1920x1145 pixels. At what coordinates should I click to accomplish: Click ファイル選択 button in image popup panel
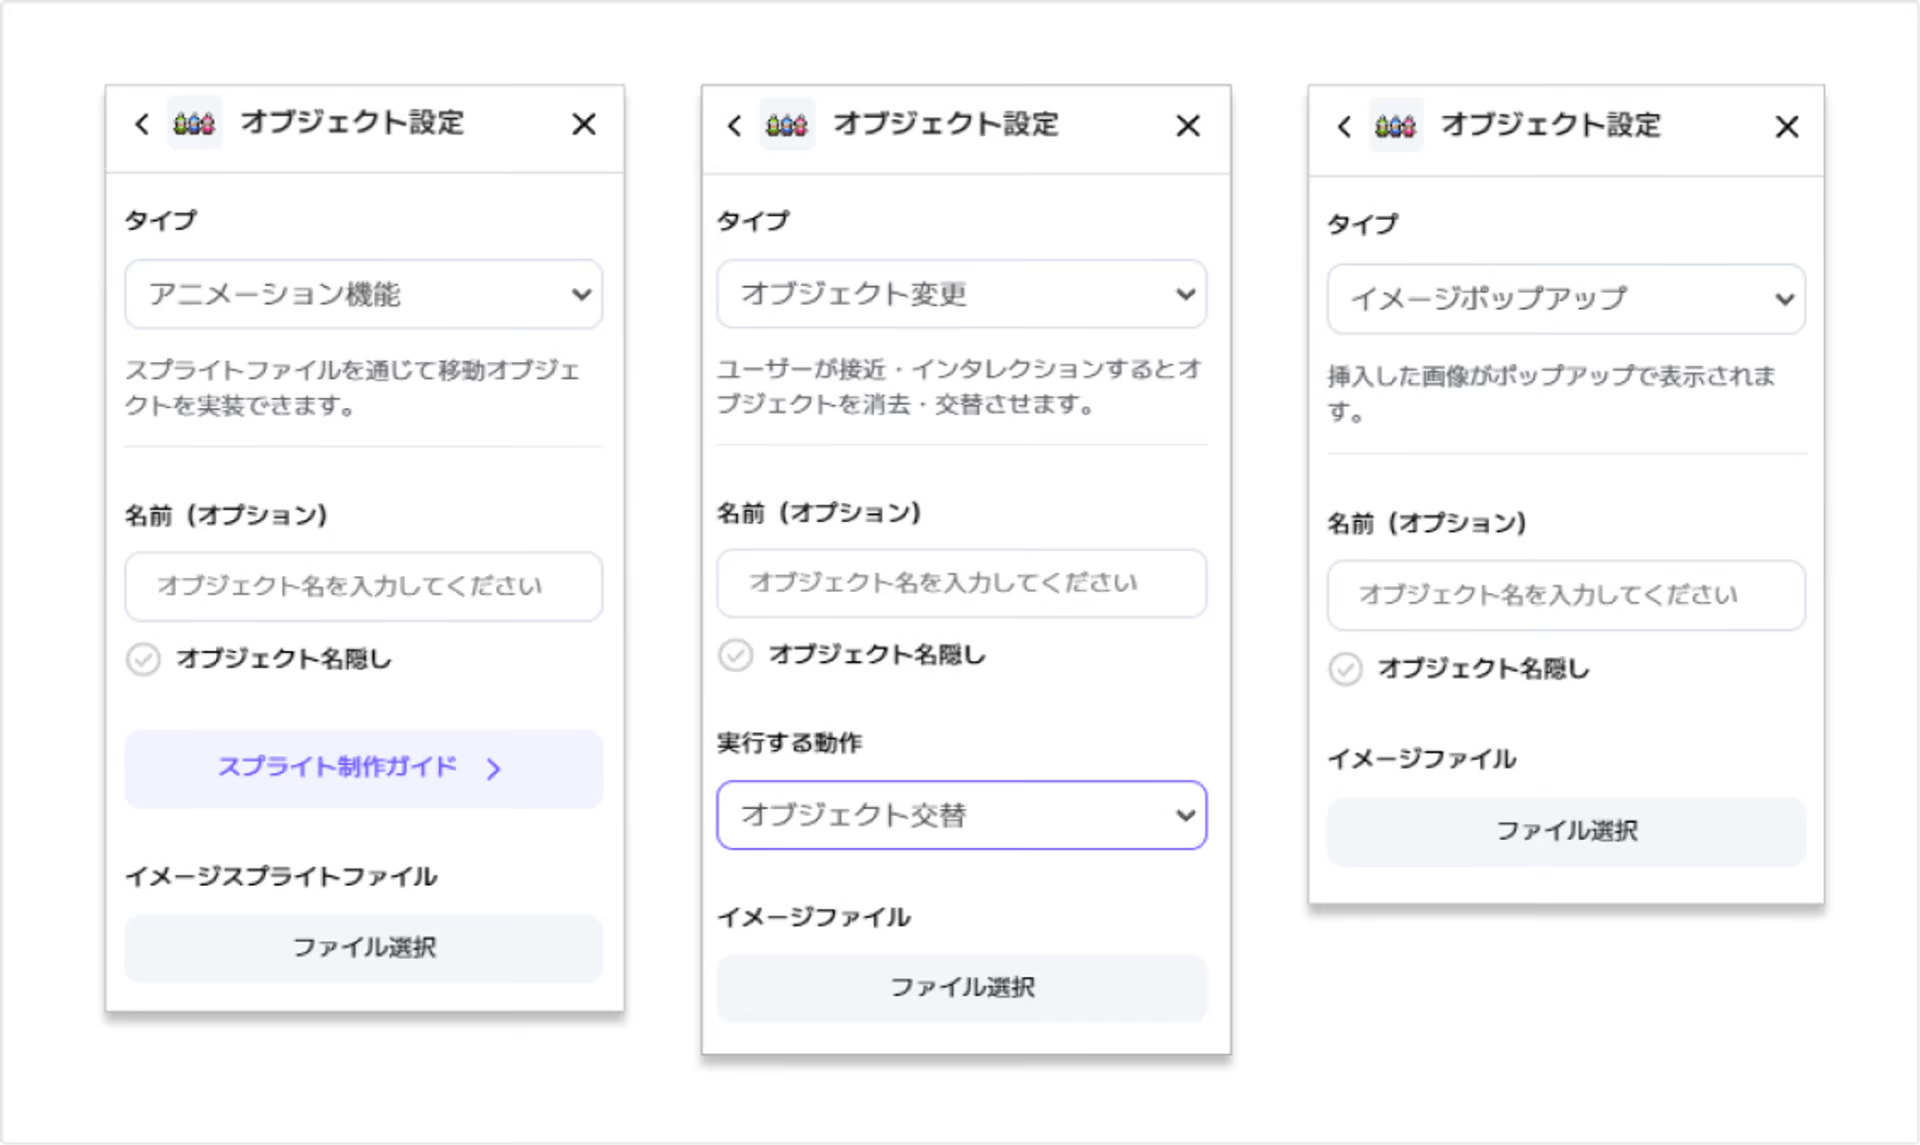coord(1565,831)
